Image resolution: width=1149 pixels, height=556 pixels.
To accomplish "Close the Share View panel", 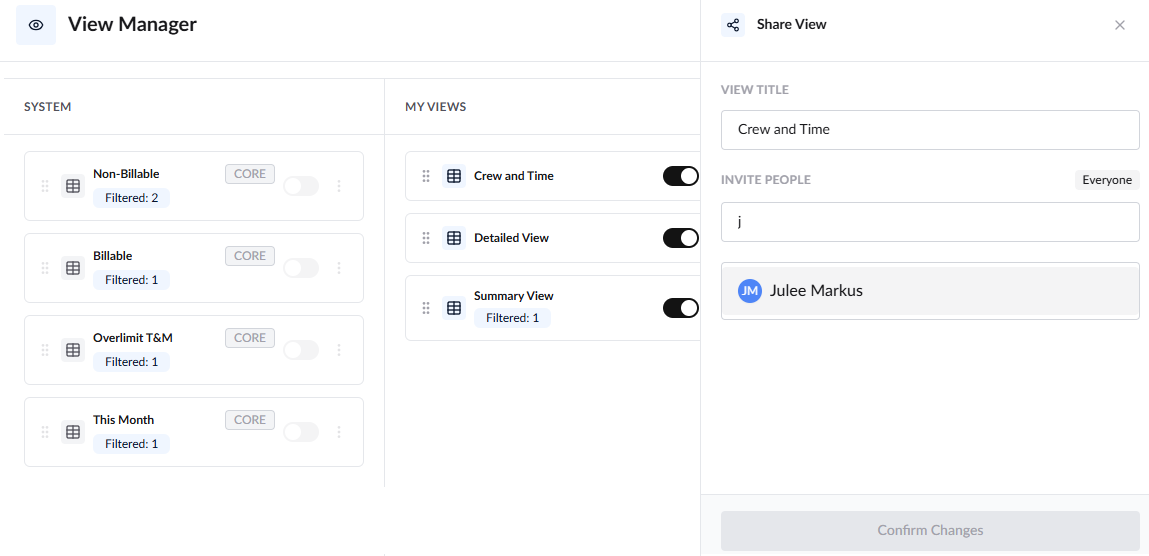I will [1120, 25].
